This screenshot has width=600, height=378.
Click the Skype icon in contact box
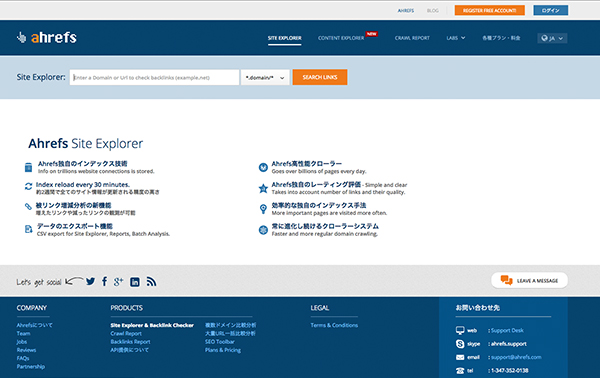tap(460, 344)
